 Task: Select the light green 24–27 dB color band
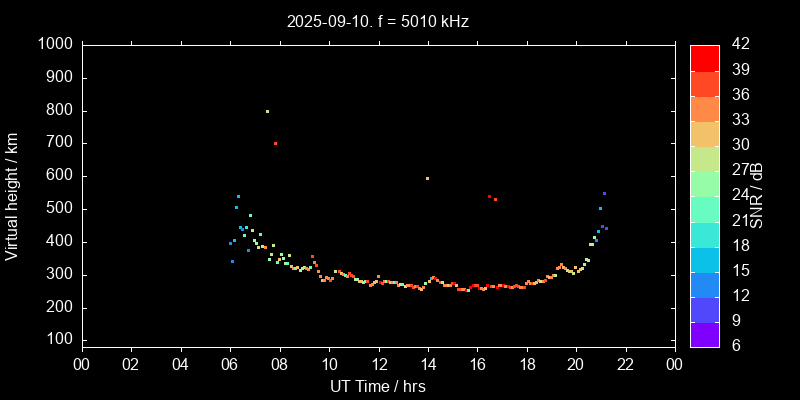point(704,183)
